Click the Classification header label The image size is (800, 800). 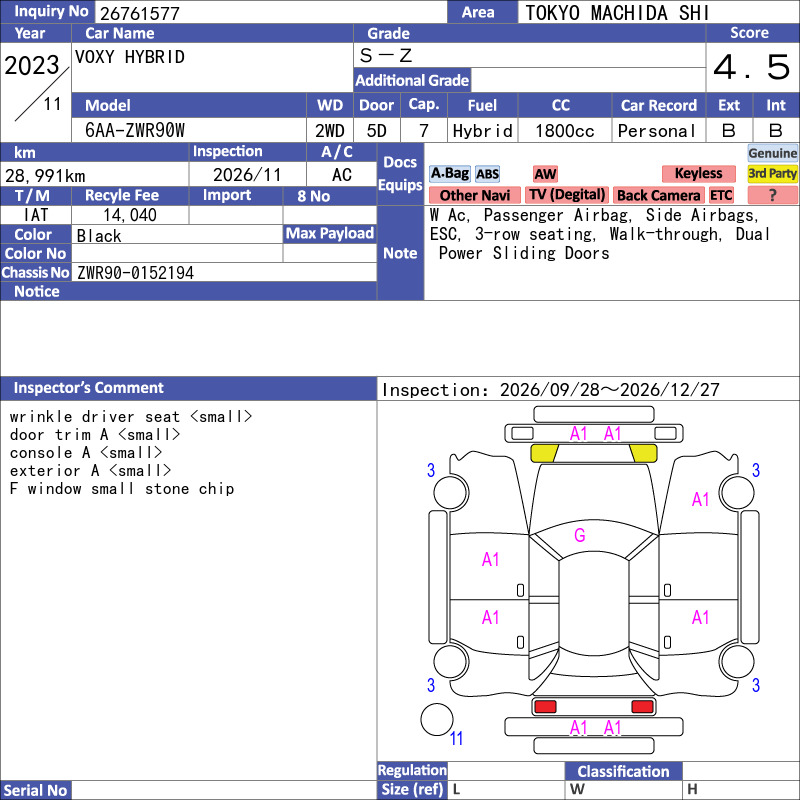(623, 771)
